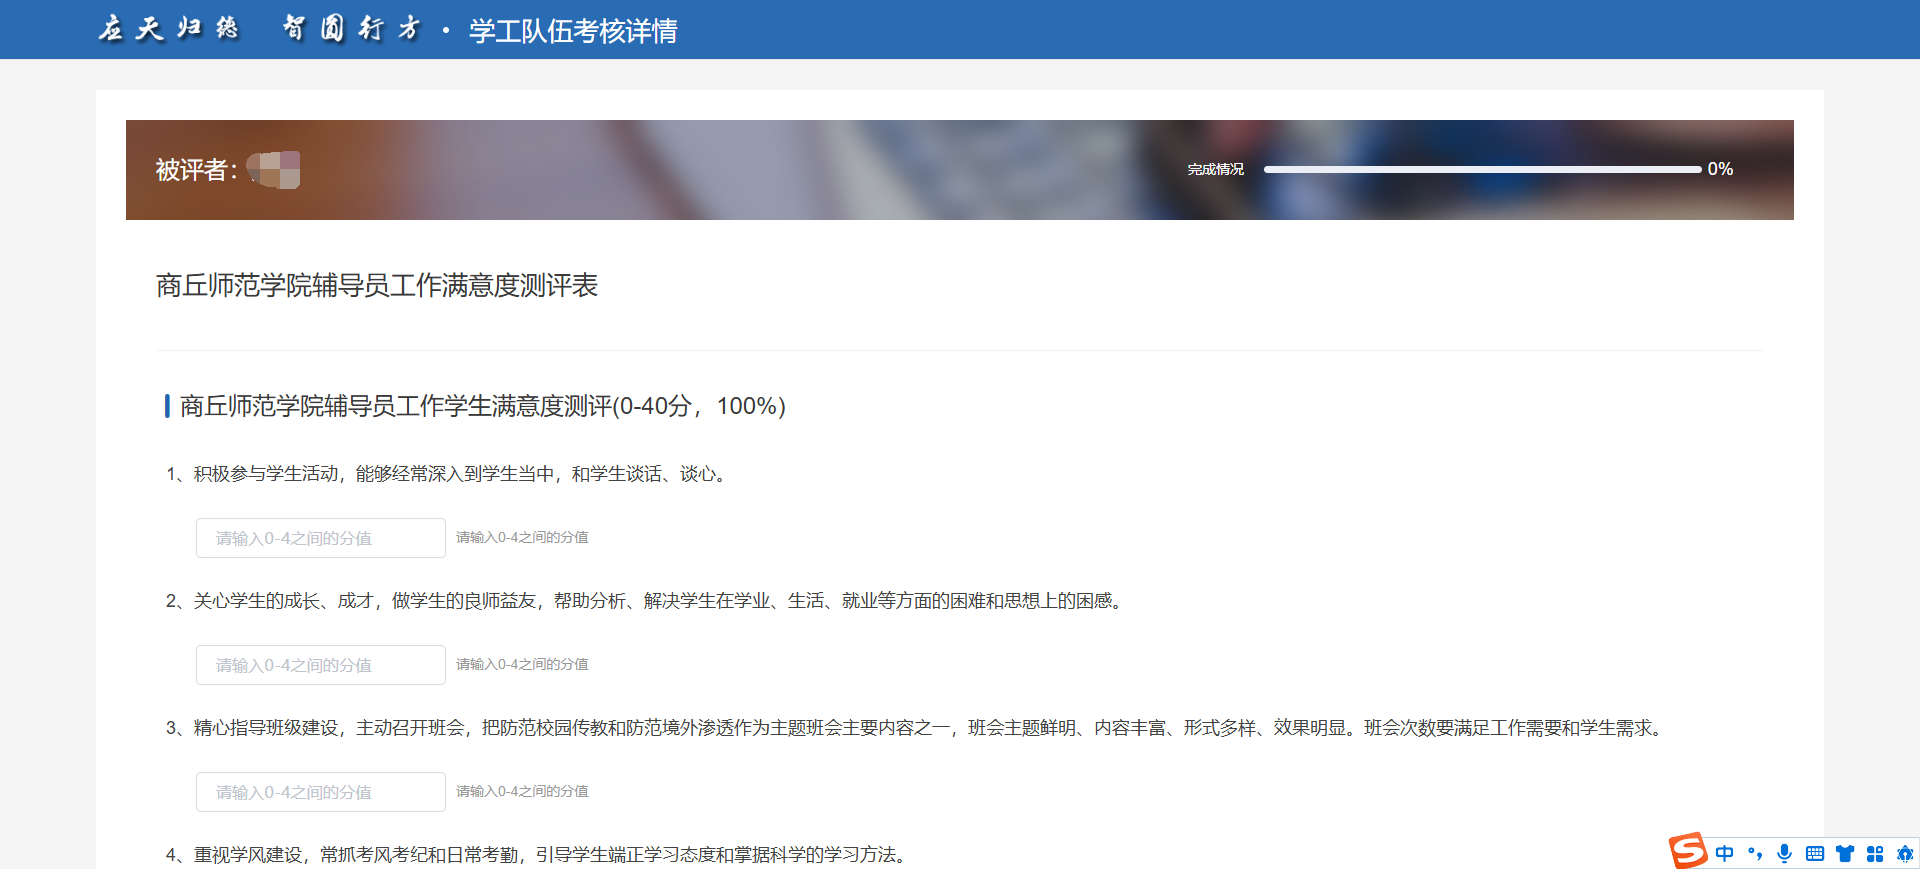Click the 0% completion percentage label
Viewport: 1920px width, 869px height.
pyautogui.click(x=1720, y=169)
